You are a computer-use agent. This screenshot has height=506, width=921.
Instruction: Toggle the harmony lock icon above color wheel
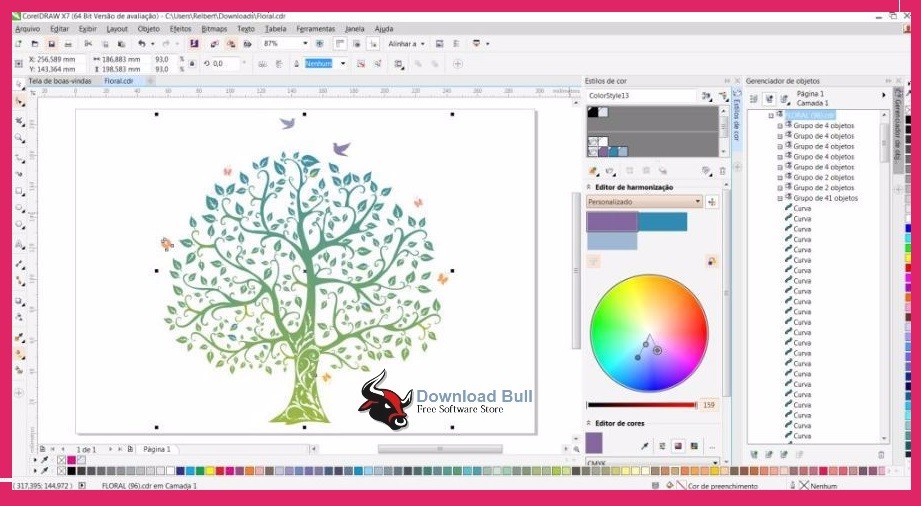click(x=712, y=262)
